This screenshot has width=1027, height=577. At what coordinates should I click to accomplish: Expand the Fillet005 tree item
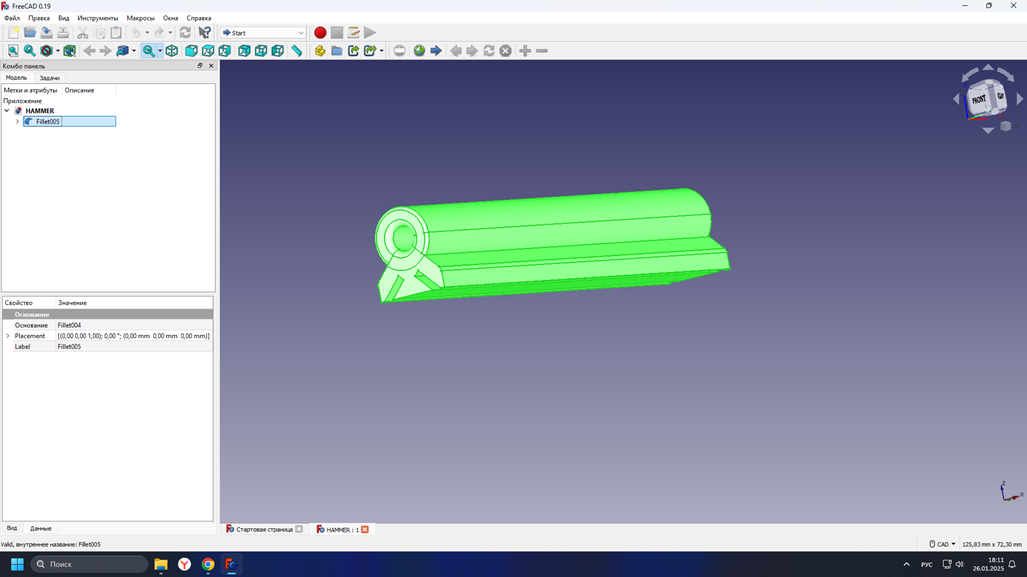tap(17, 122)
